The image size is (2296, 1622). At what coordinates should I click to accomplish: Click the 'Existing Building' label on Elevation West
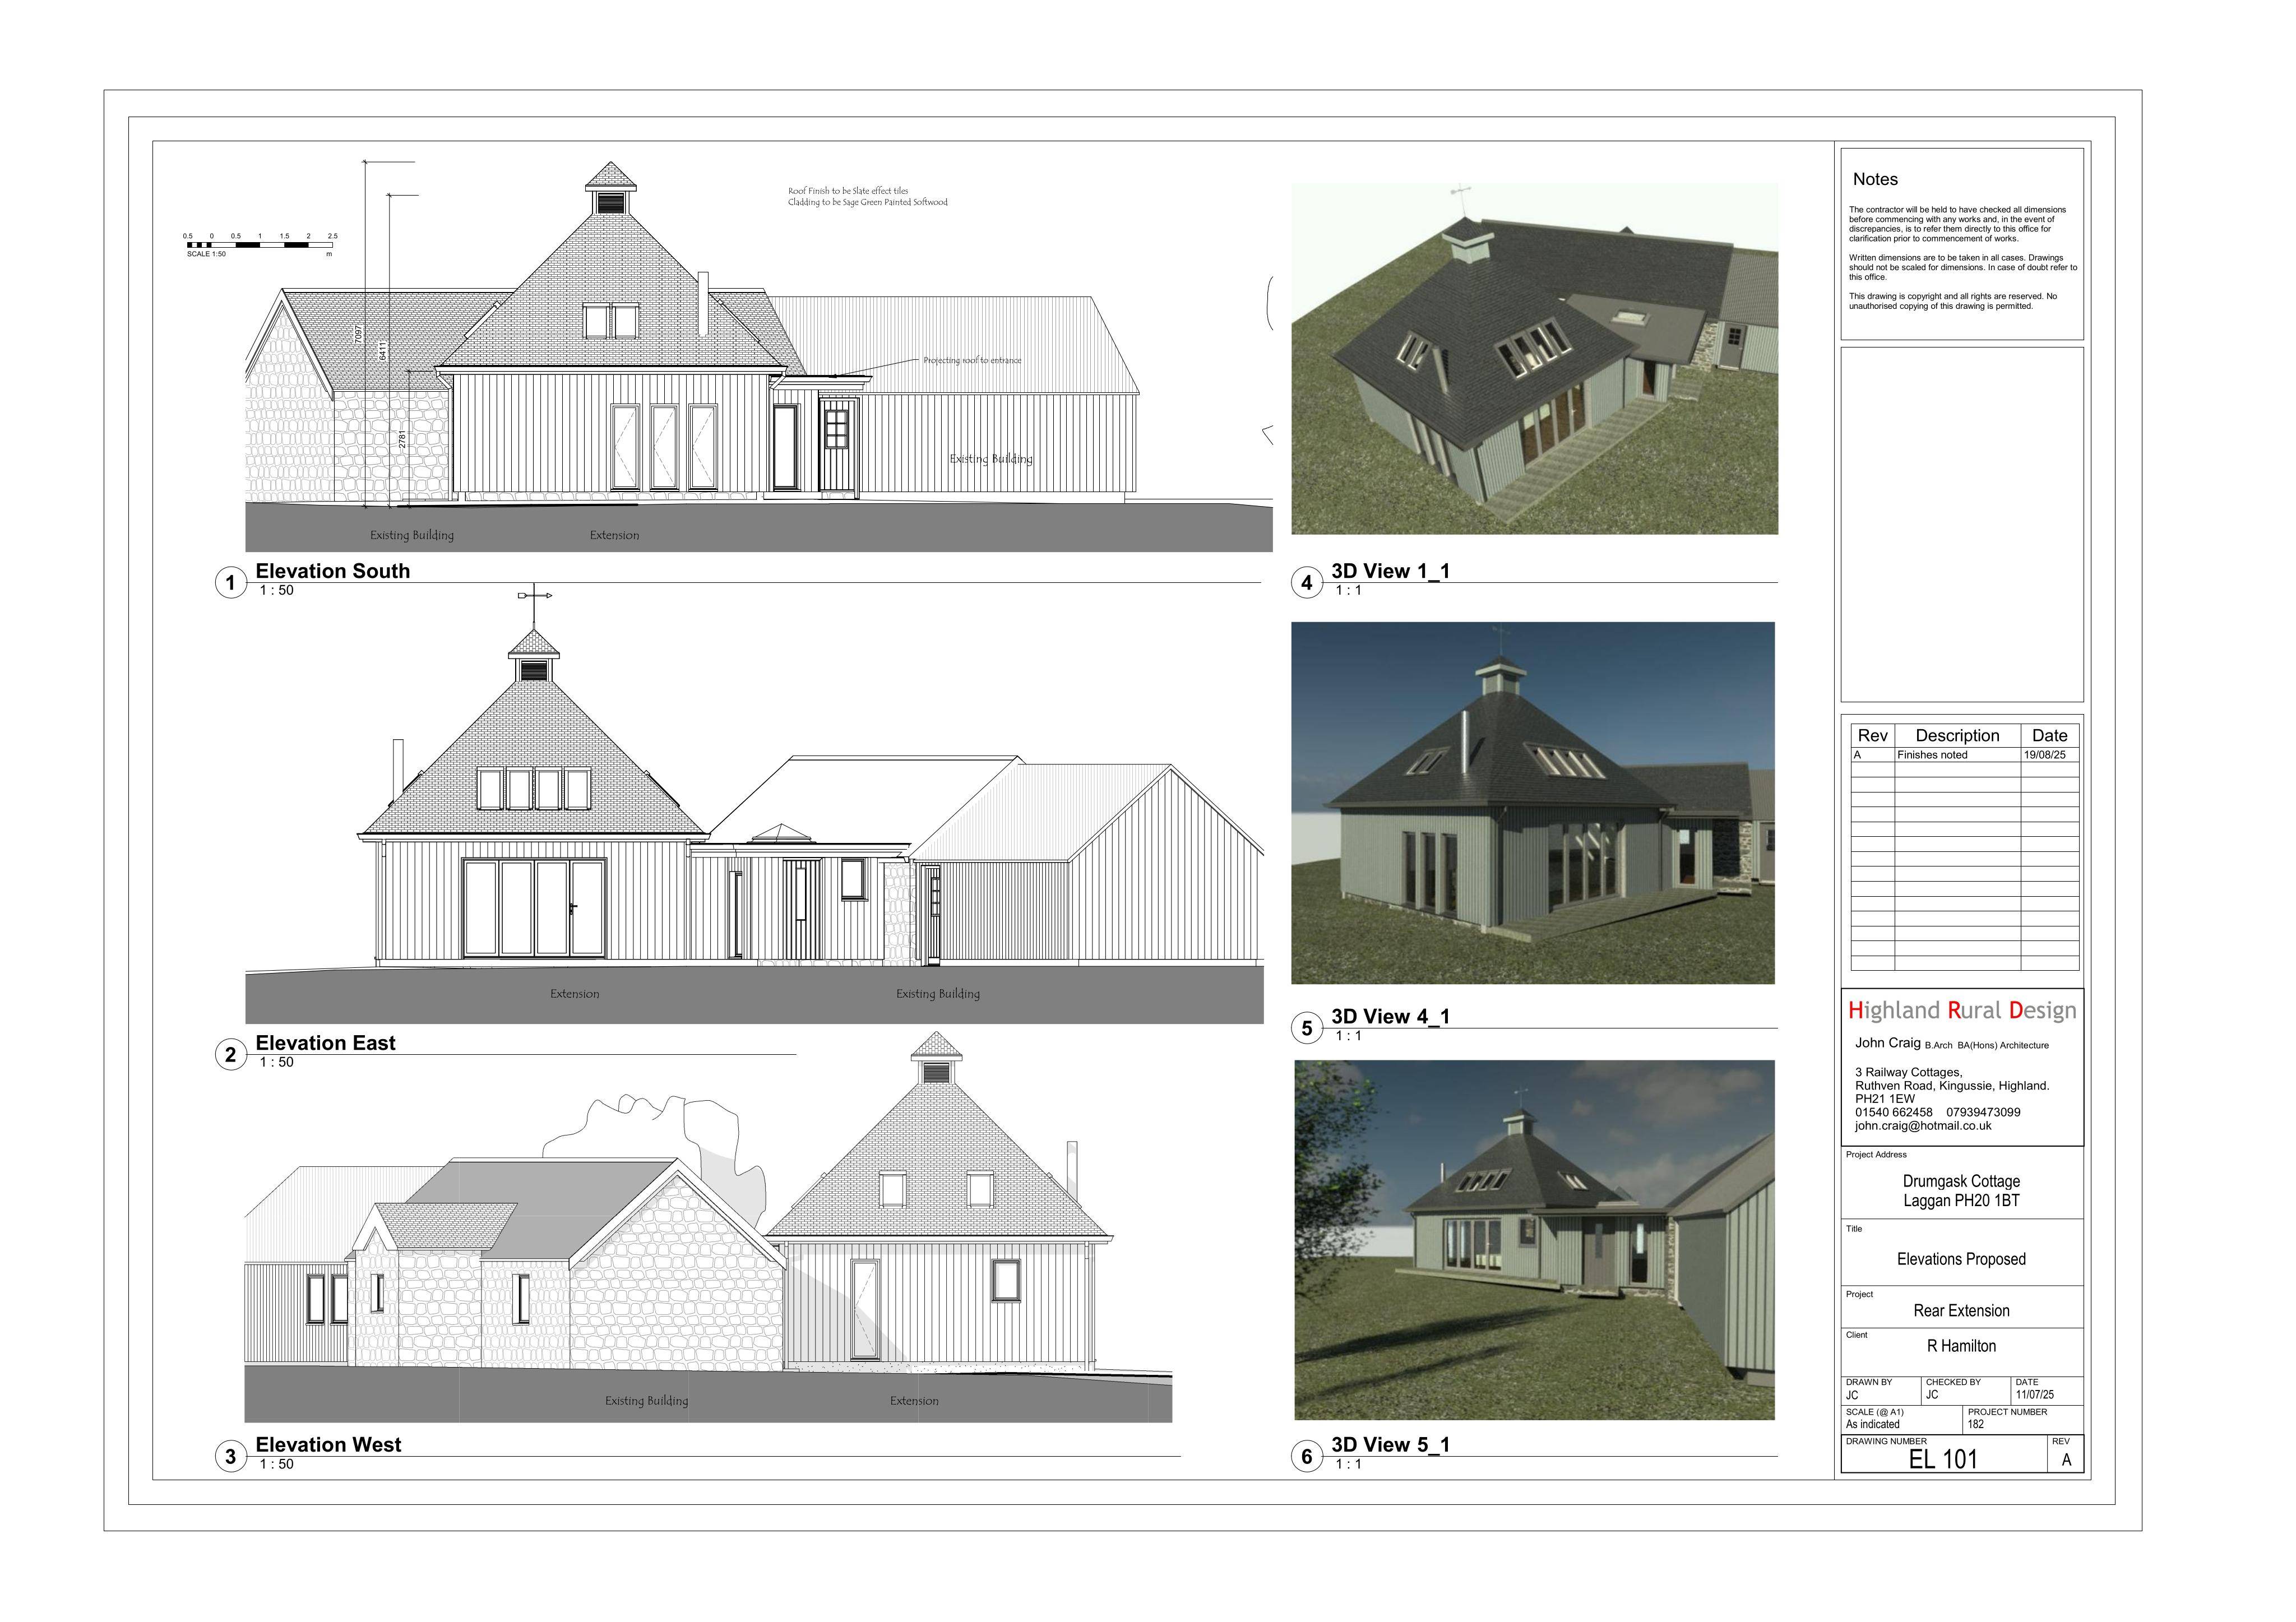click(646, 1401)
